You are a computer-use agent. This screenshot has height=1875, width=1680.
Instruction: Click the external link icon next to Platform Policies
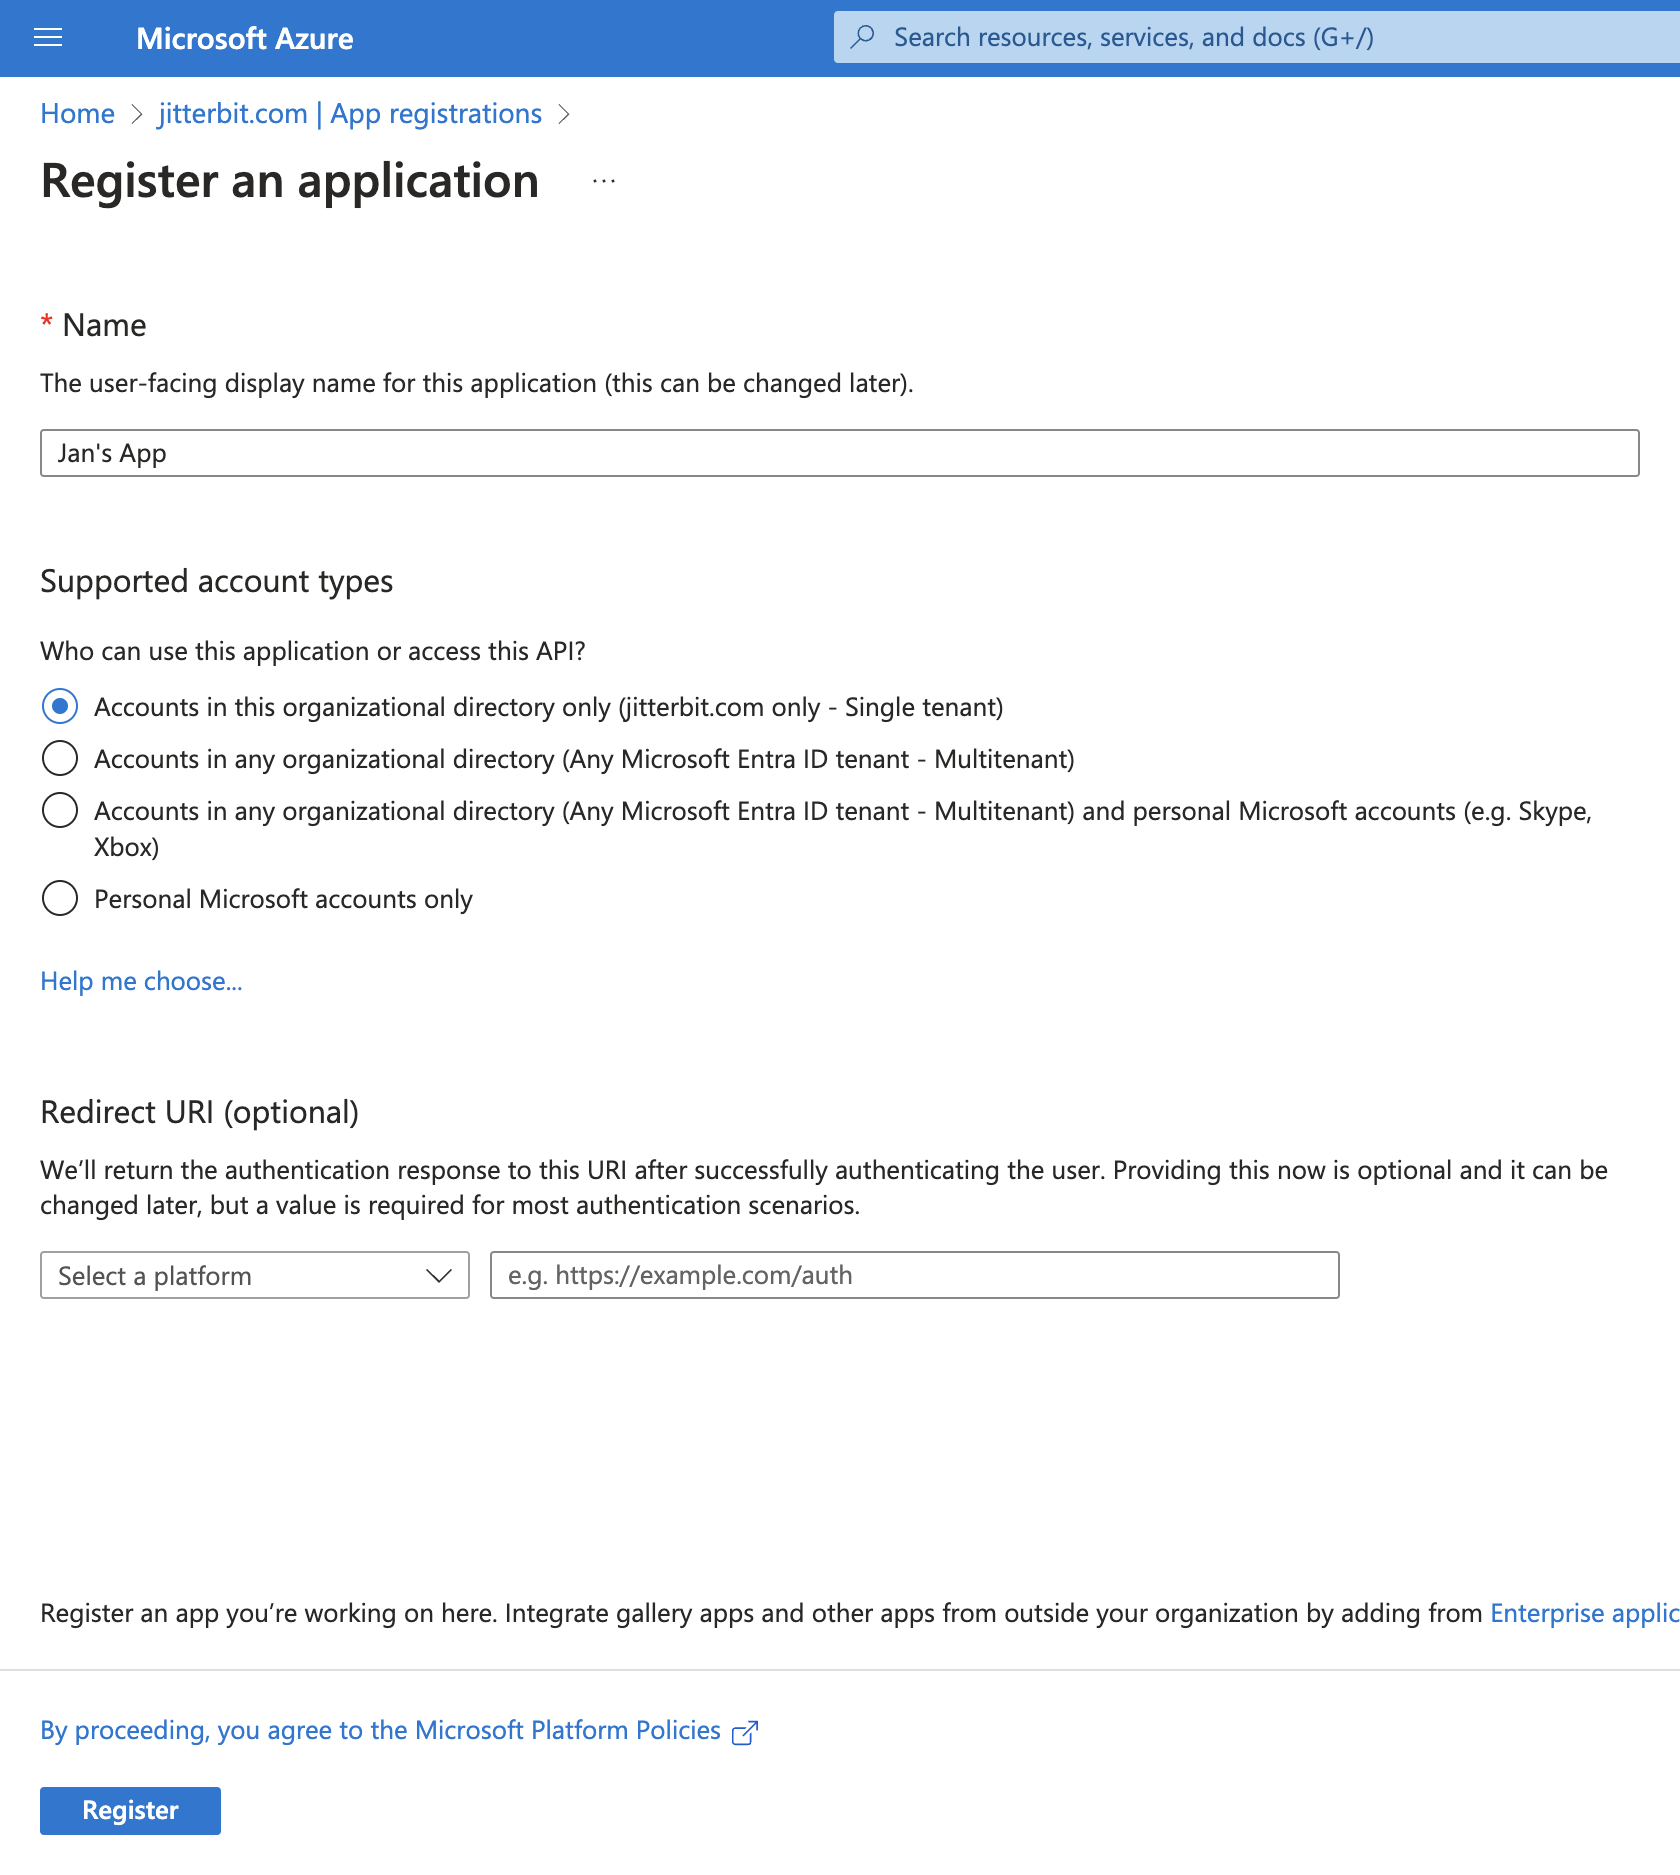click(744, 1729)
